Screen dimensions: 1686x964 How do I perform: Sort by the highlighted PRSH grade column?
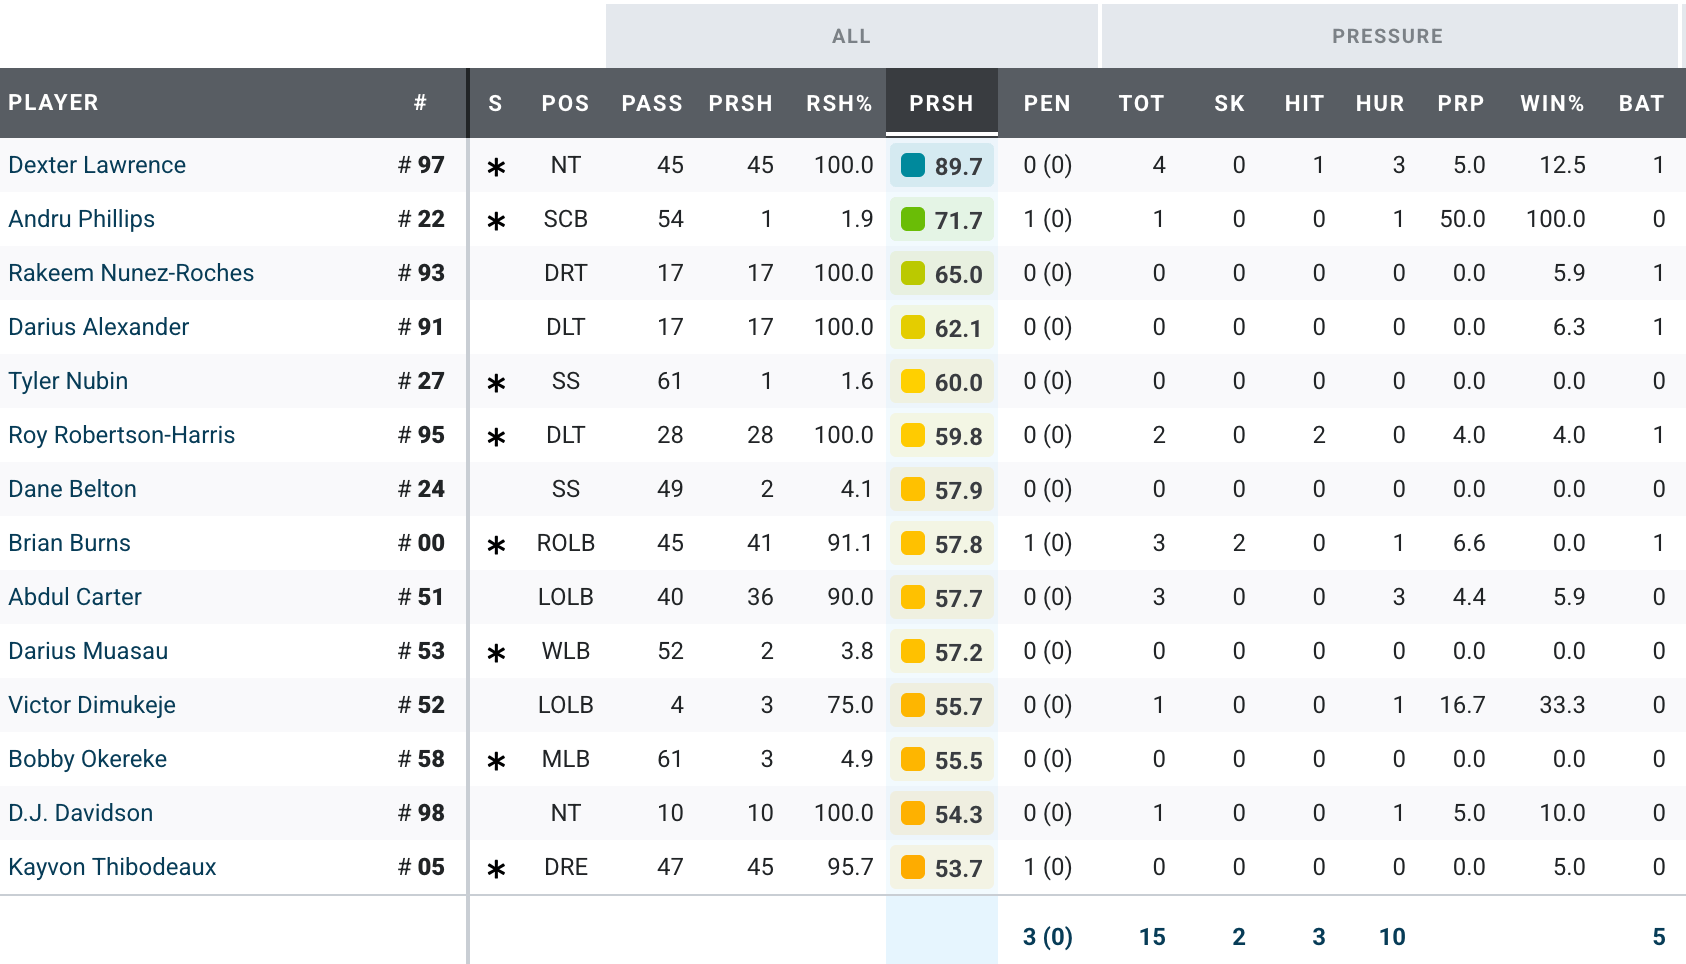(940, 103)
